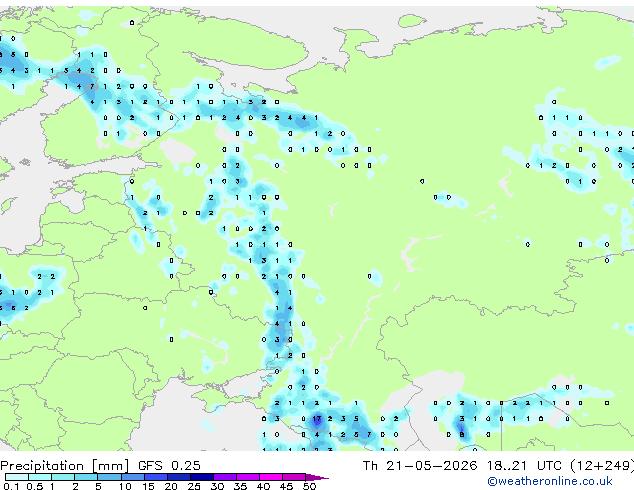Image resolution: width=634 pixels, height=490 pixels.
Task: Click the '0.5' legend scale label
Action: pyautogui.click(x=34, y=486)
